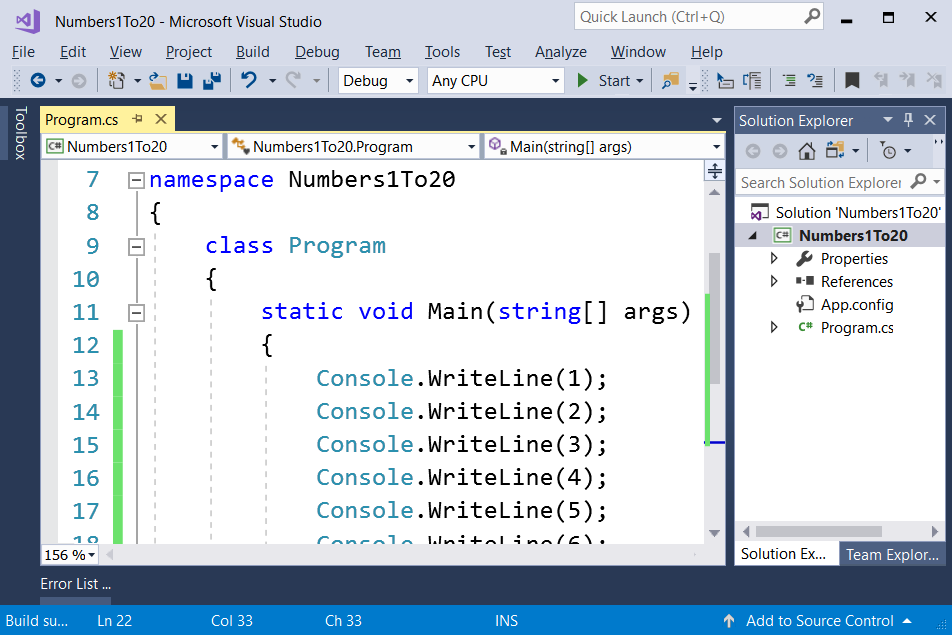Screen dimensions: 952x635
Task: Click the Sync with Active Document icon
Action: [x=835, y=151]
